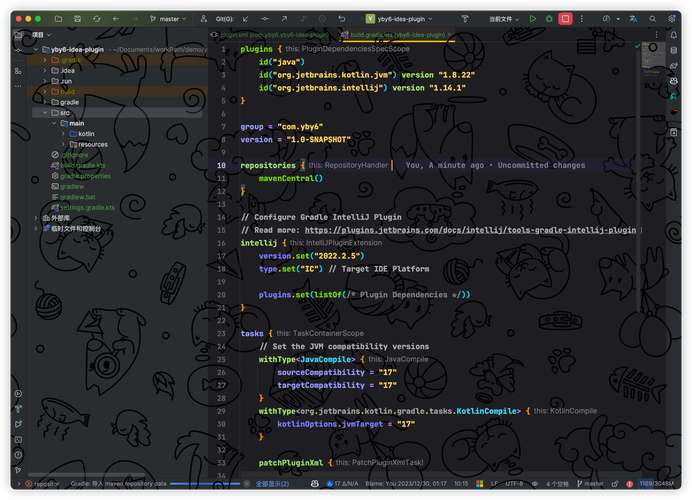The width and height of the screenshot is (692, 500).
Task: Expand the 外部库 external libraries node
Action: 36,218
